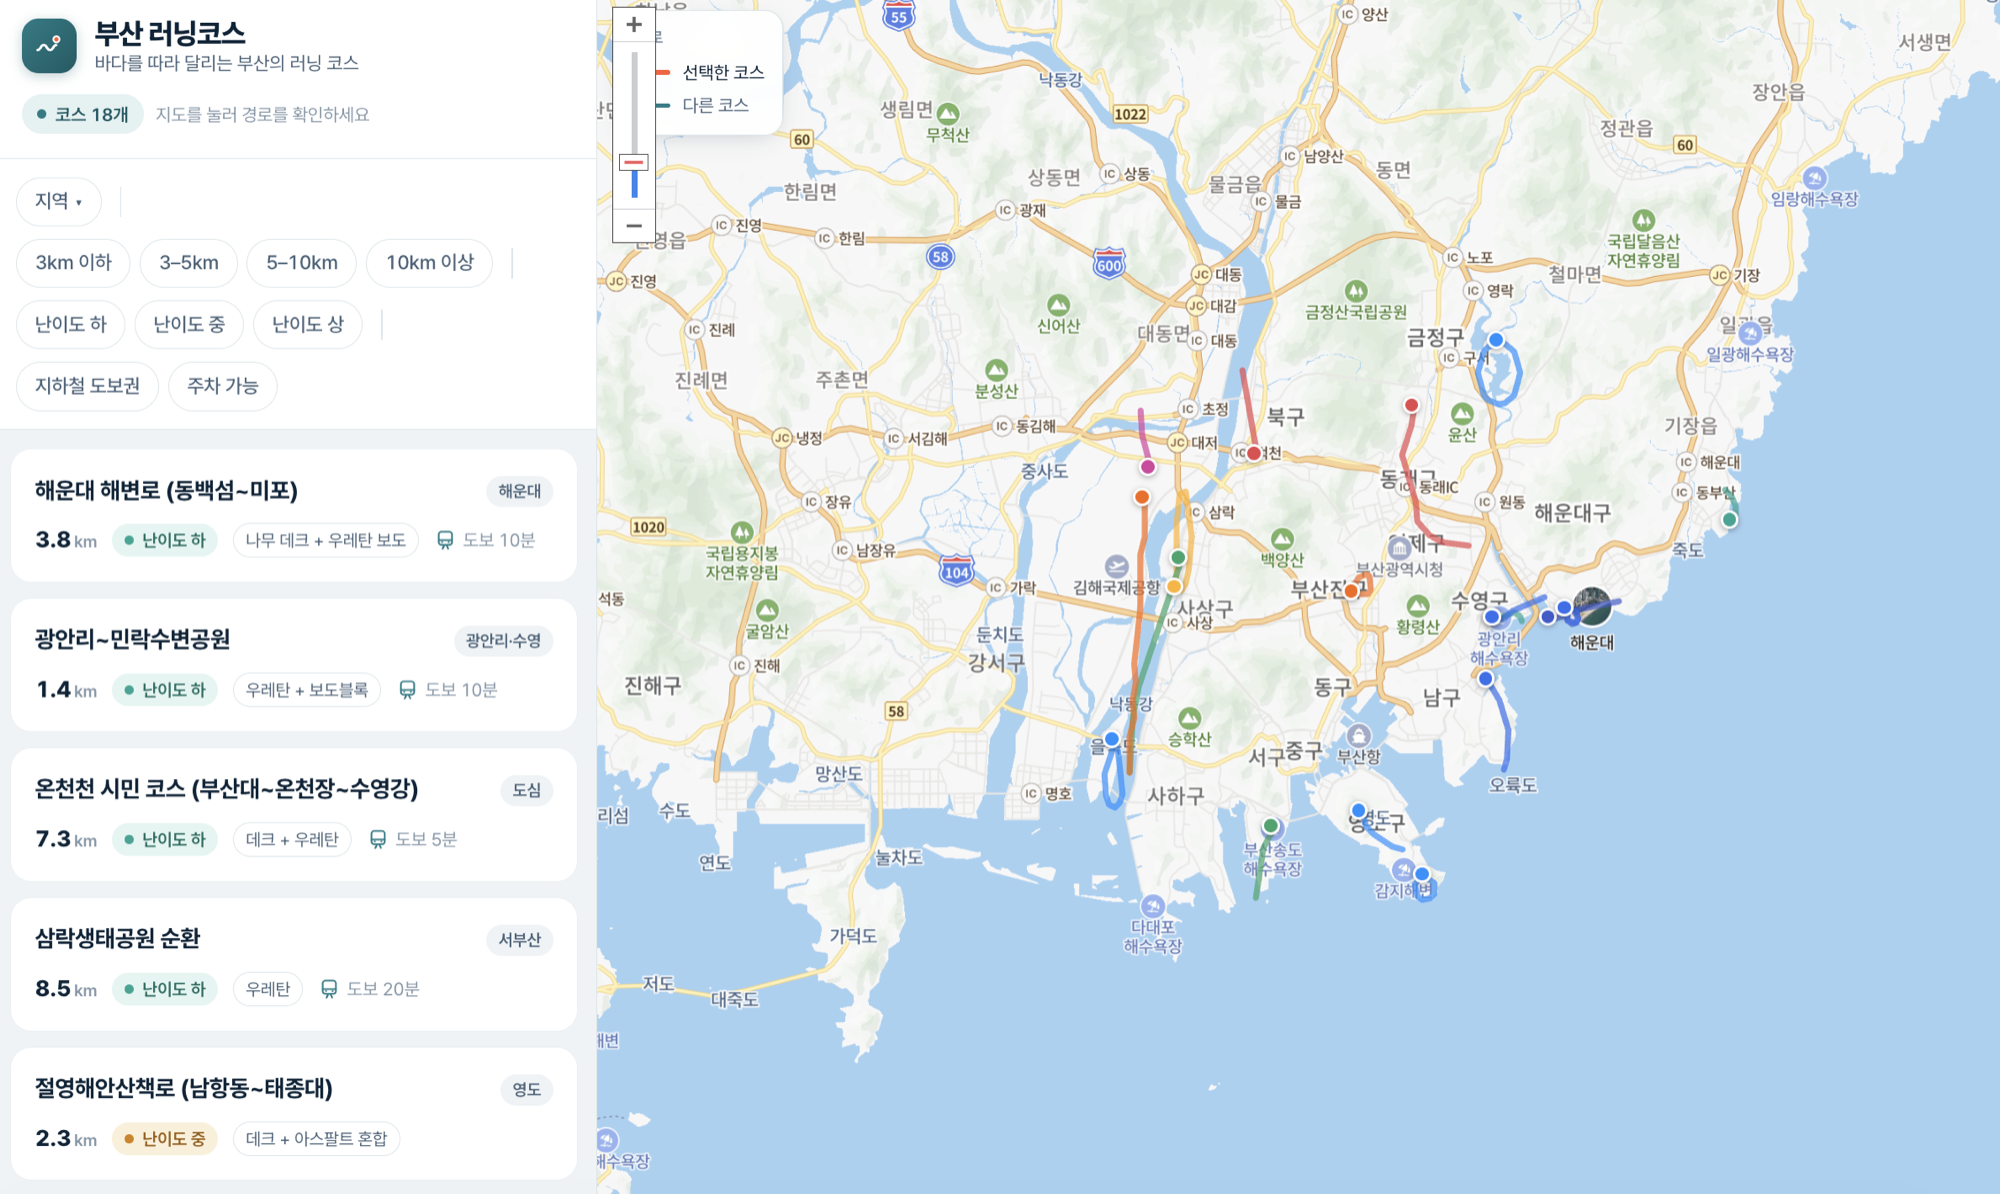Click the 영도 area tag
2000x1194 pixels.
pos(527,1089)
